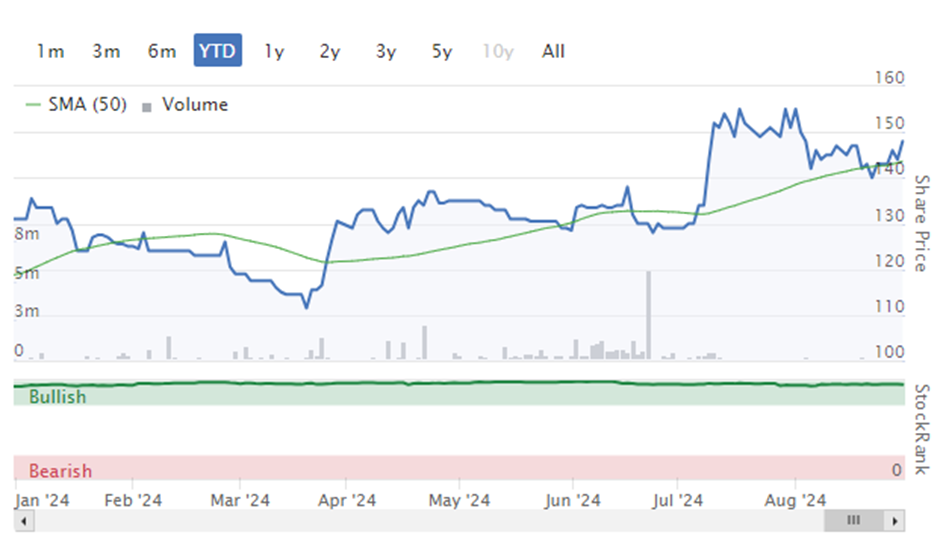This screenshot has width=940, height=538.
Task: Click the 100 price axis value
Action: (x=889, y=352)
